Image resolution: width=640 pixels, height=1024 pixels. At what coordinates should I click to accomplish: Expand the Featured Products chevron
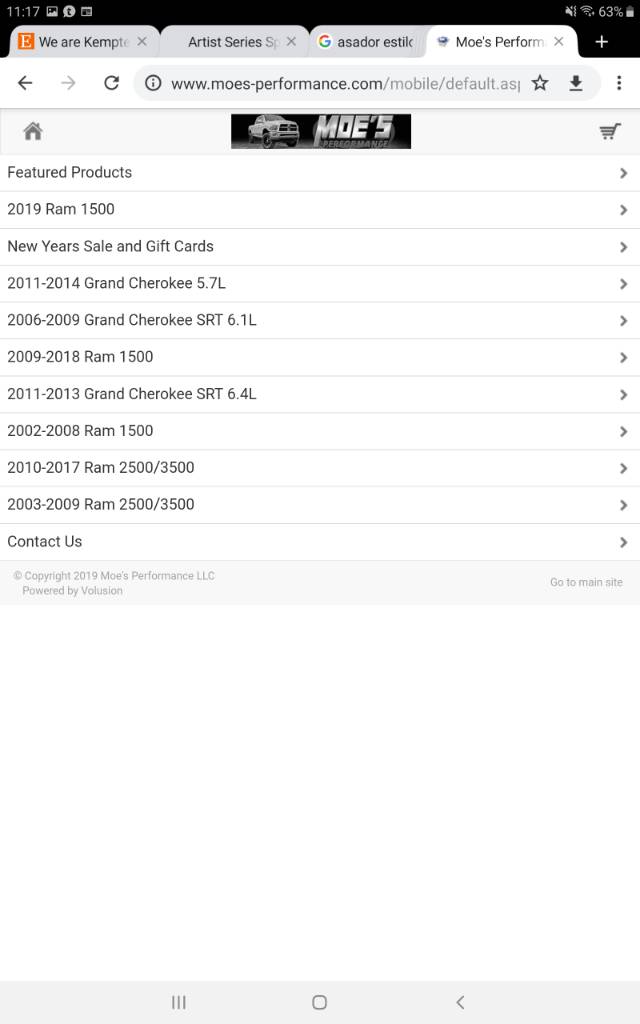(623, 173)
